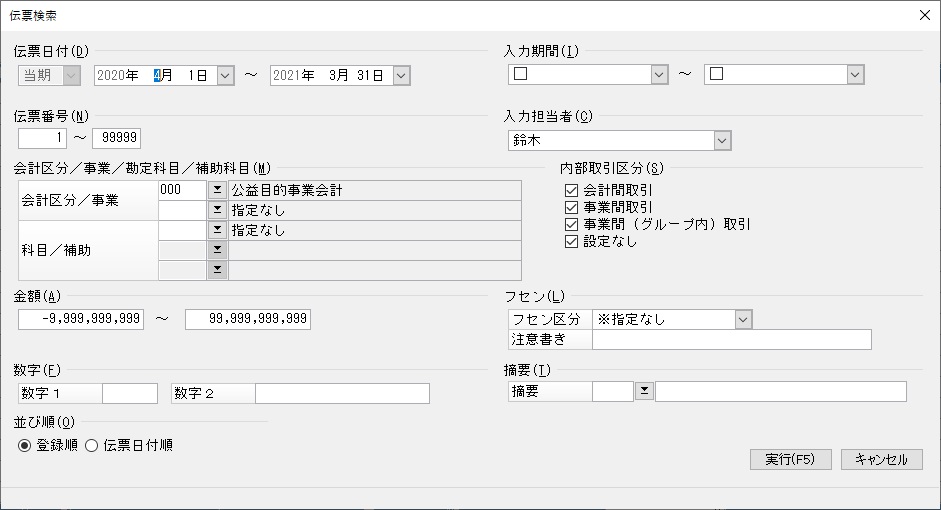Image resolution: width=941 pixels, height=510 pixels.
Task: Toggle the 入力期間 end date checkbox
Action: pos(717,74)
